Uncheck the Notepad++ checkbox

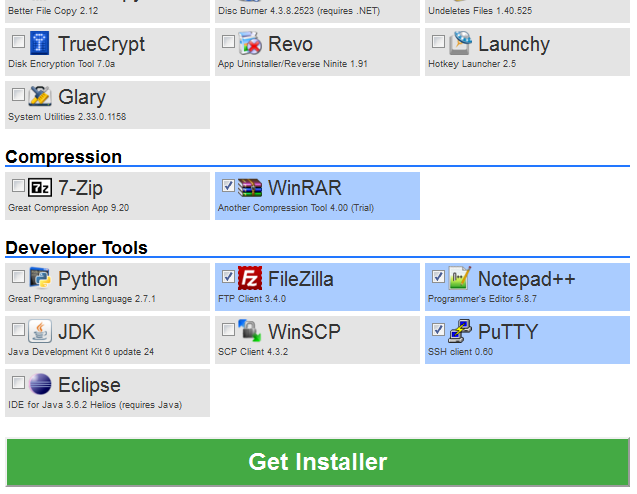[x=438, y=277]
